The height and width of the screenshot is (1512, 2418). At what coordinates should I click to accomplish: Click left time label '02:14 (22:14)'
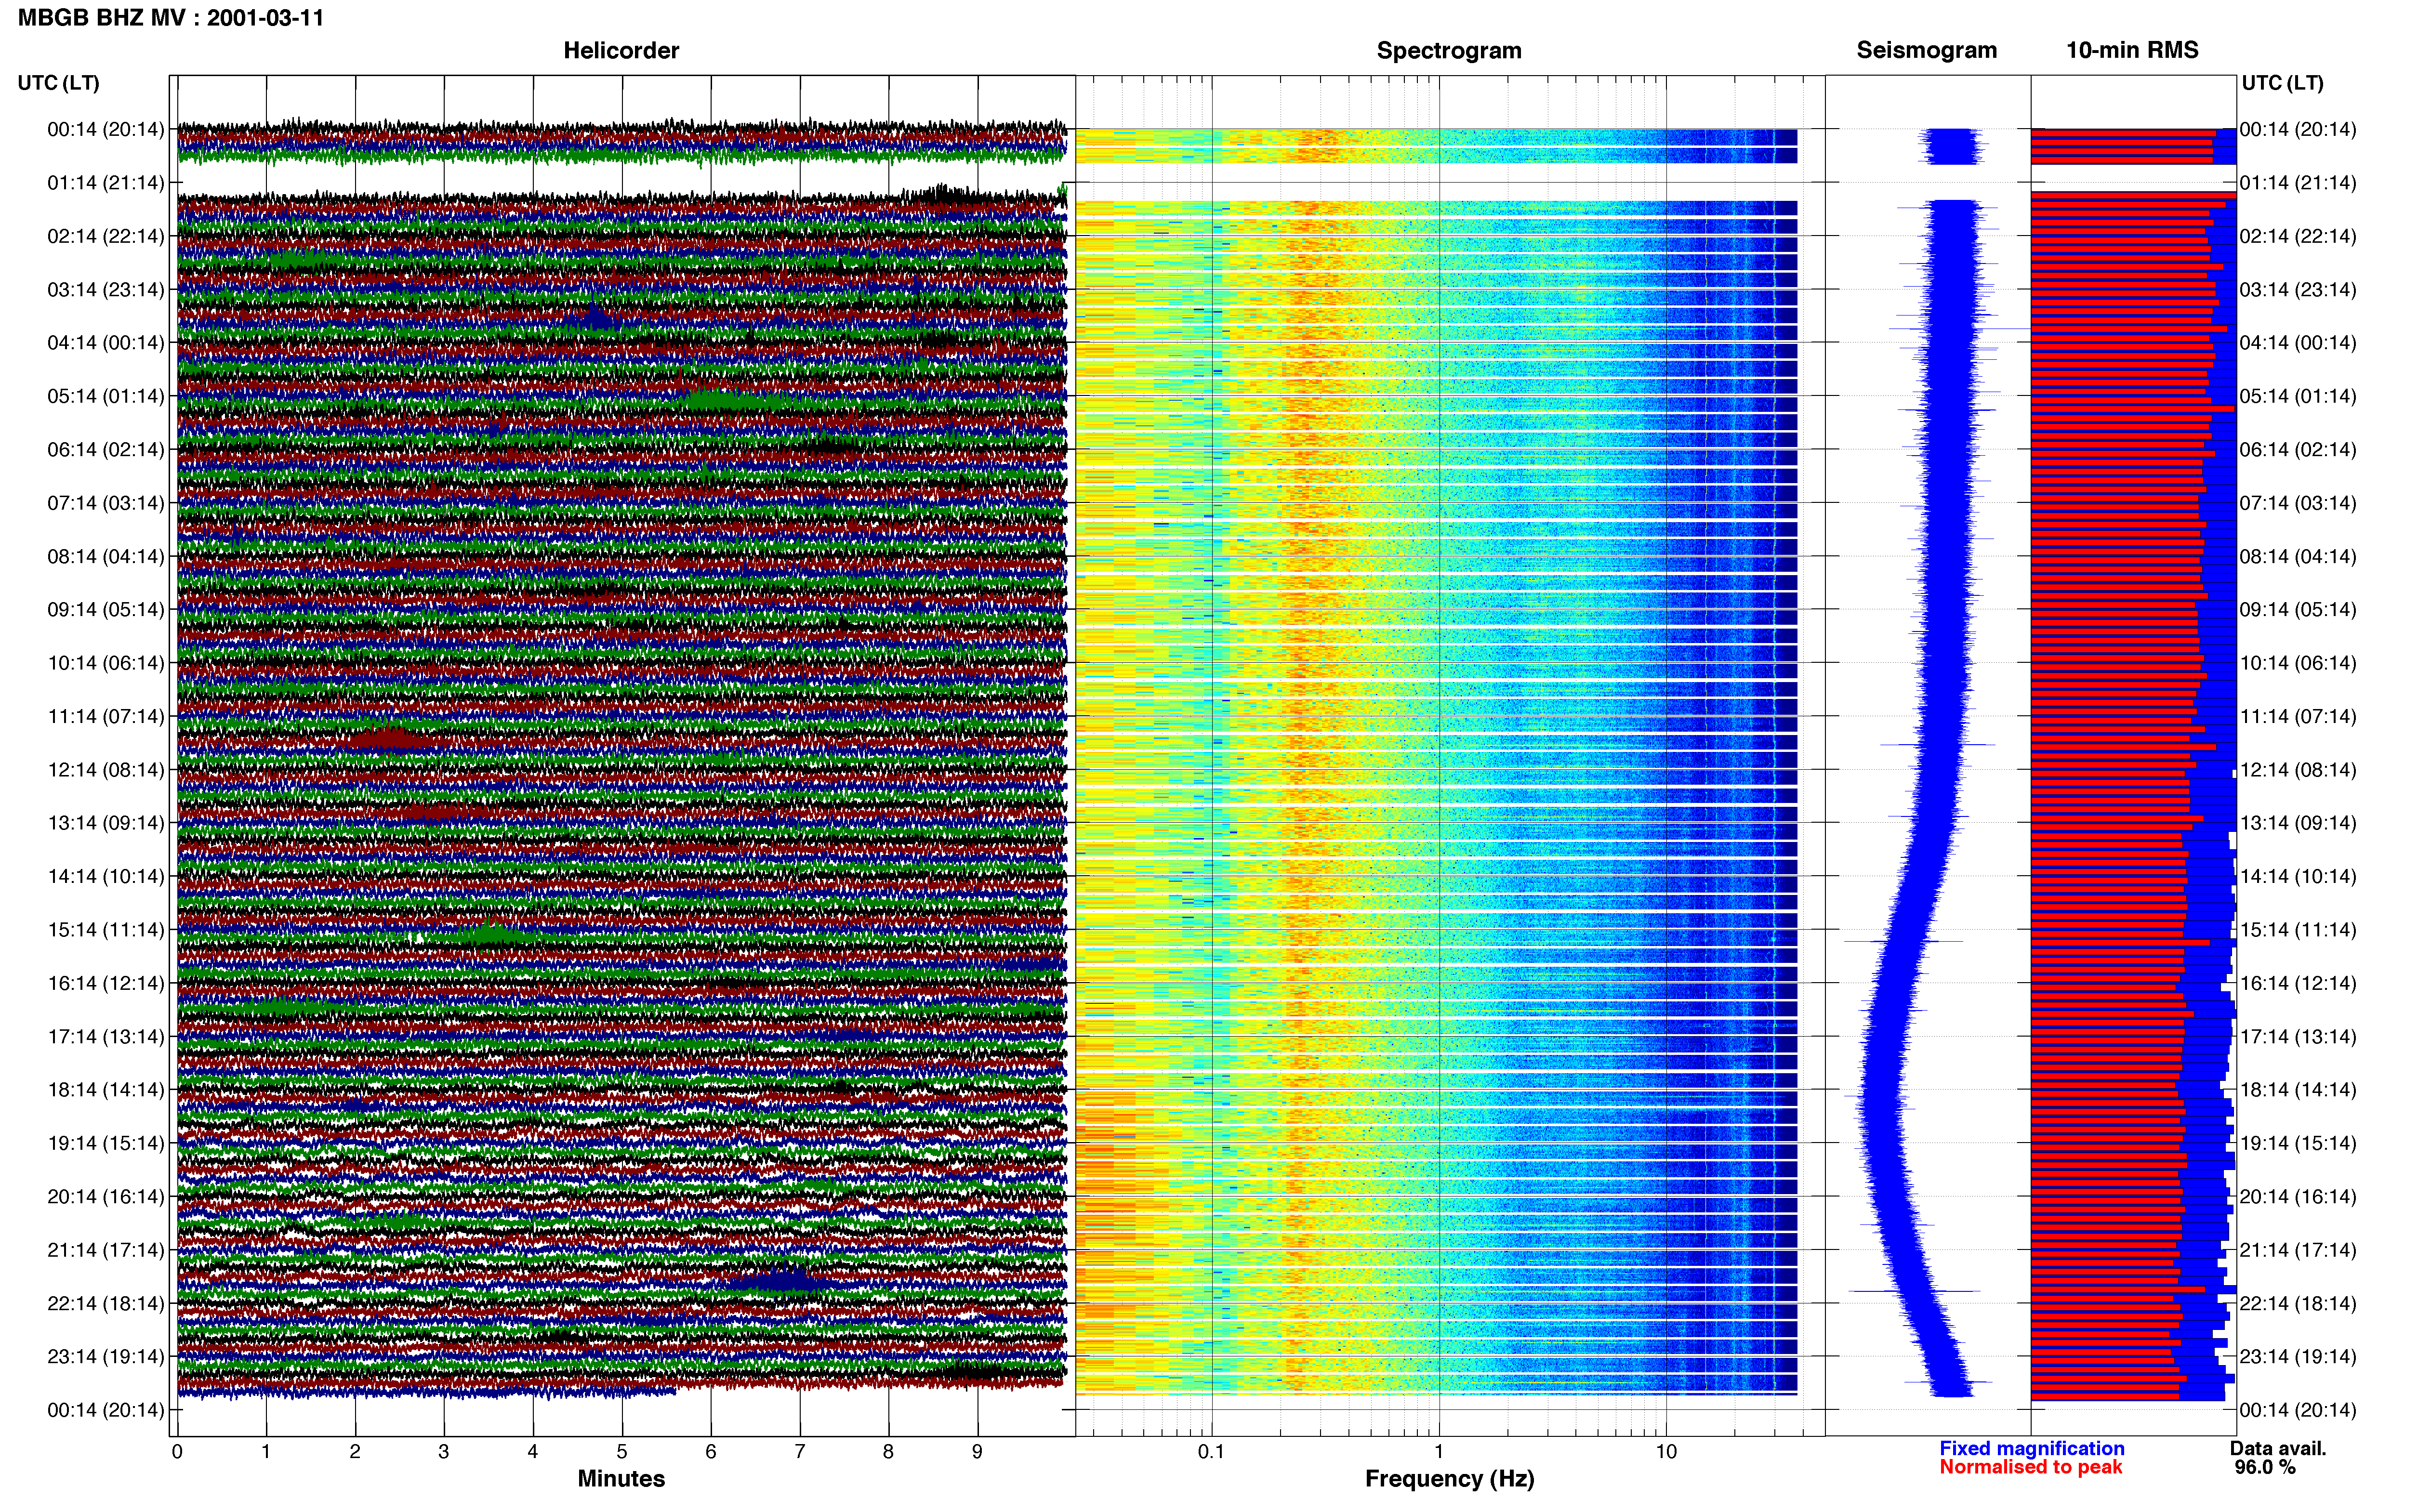[x=106, y=236]
